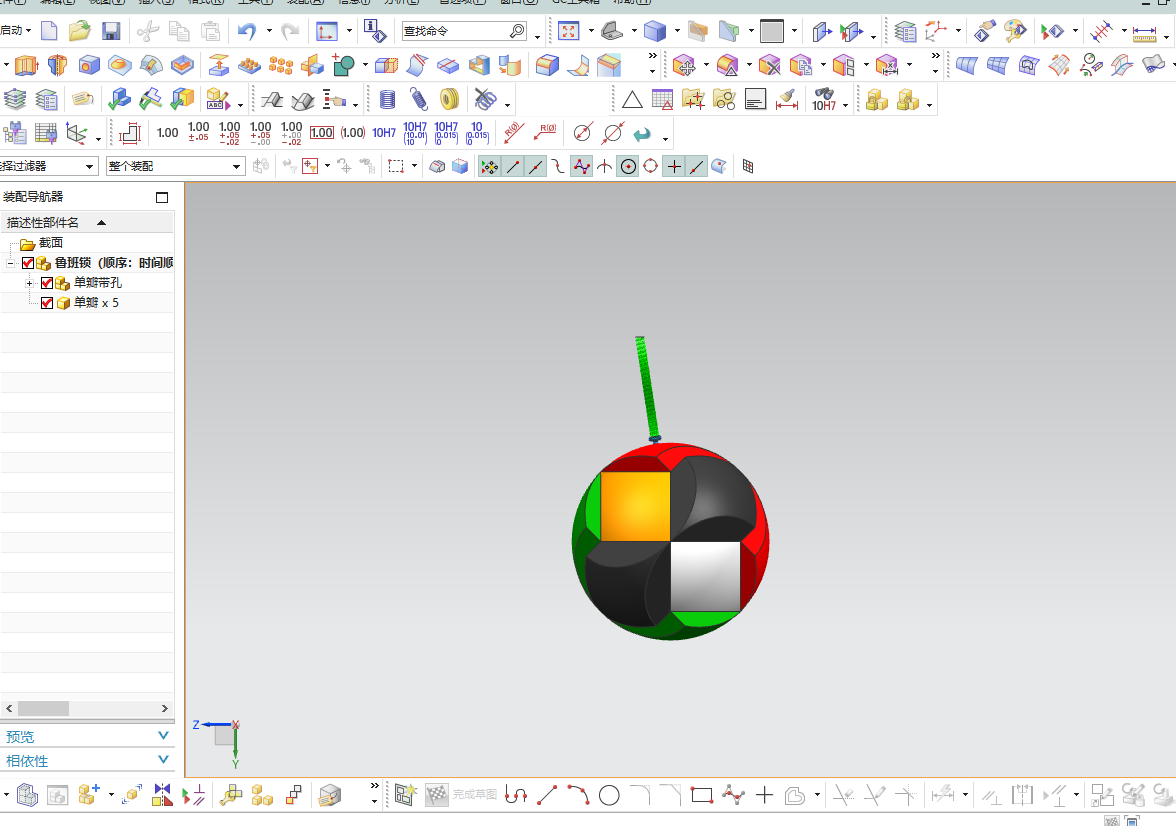Image resolution: width=1176 pixels, height=826 pixels.
Task: Click the 查找命令 search field
Action: tap(455, 31)
